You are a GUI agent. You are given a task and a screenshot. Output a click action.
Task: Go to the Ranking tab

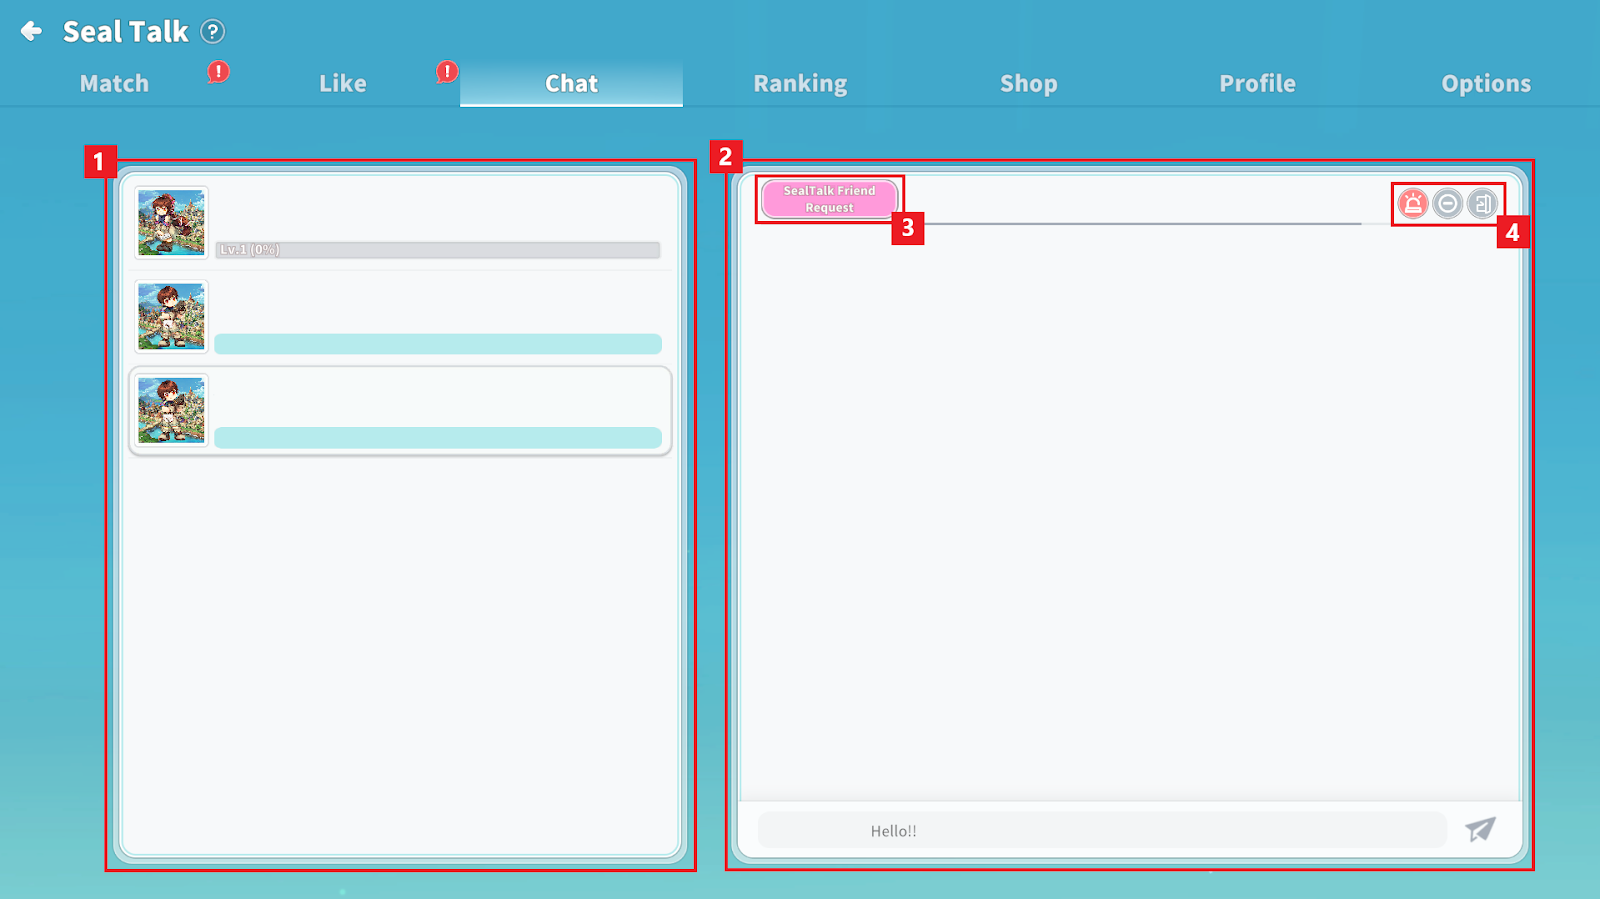pos(800,84)
